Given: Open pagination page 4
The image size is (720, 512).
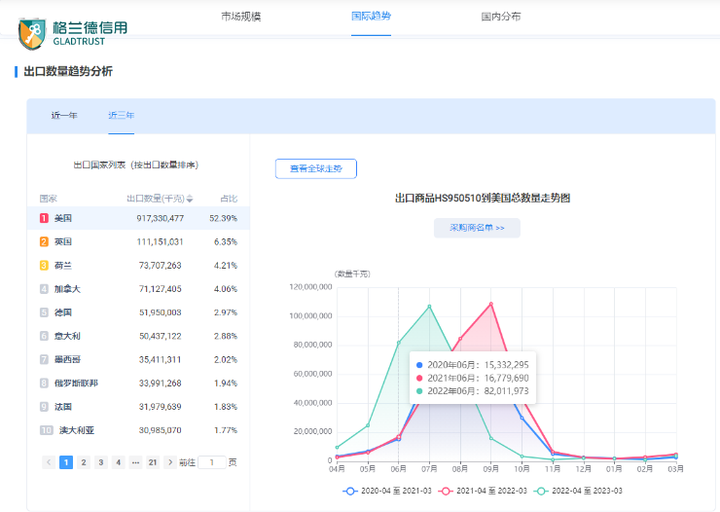Looking at the screenshot, I should click(118, 462).
